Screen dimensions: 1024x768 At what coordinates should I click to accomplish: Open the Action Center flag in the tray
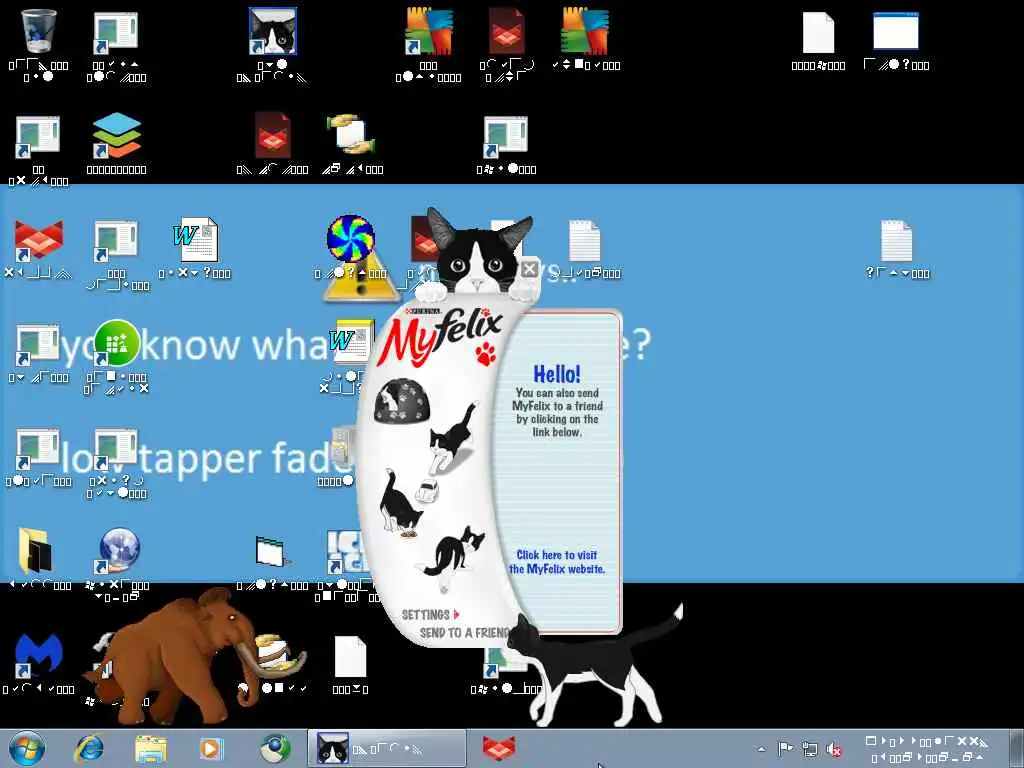(785, 749)
